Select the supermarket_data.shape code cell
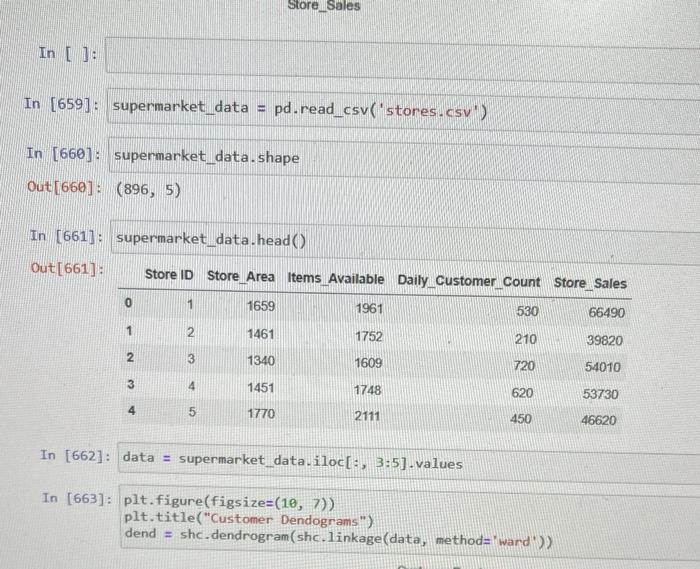700x569 pixels. 404,161
